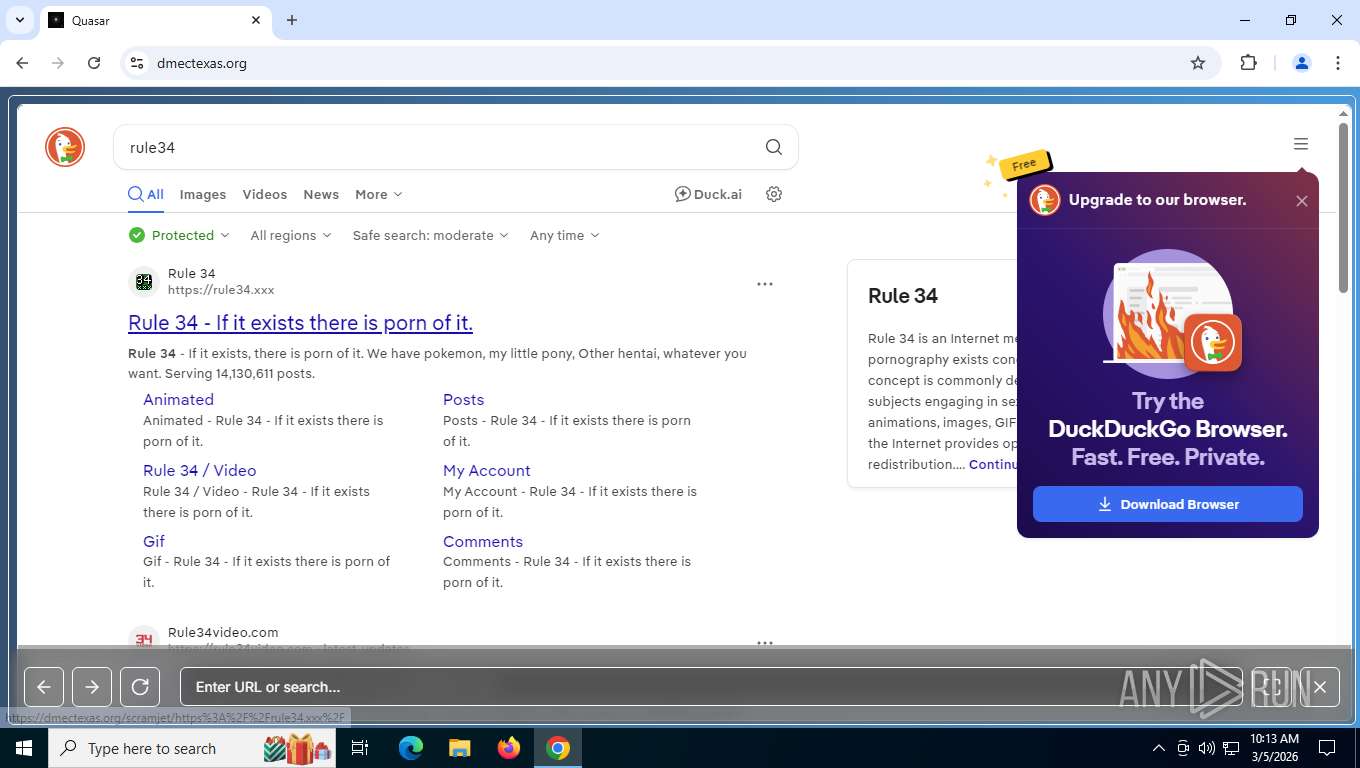The image size is (1360, 768).
Task: Open the Animated sitelink
Action: pos(178,399)
